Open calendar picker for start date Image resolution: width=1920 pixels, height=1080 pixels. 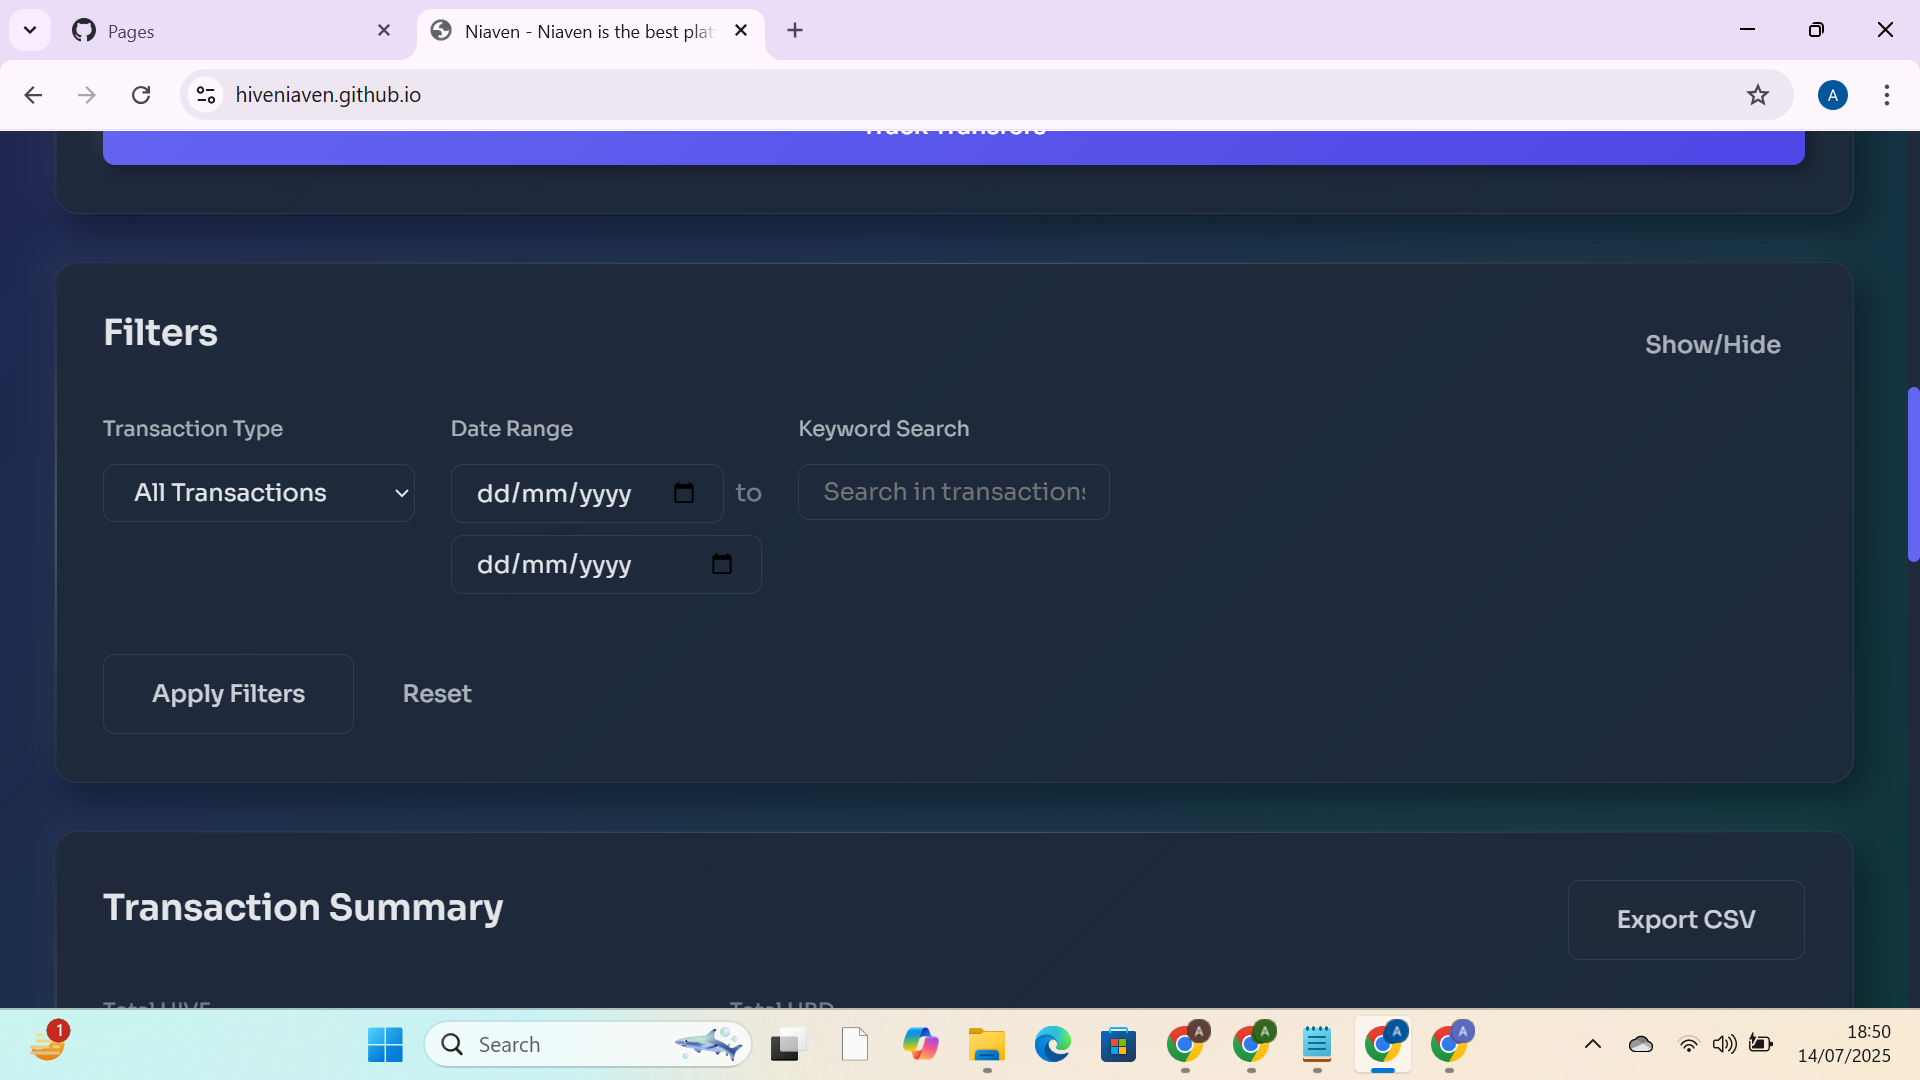coord(684,493)
